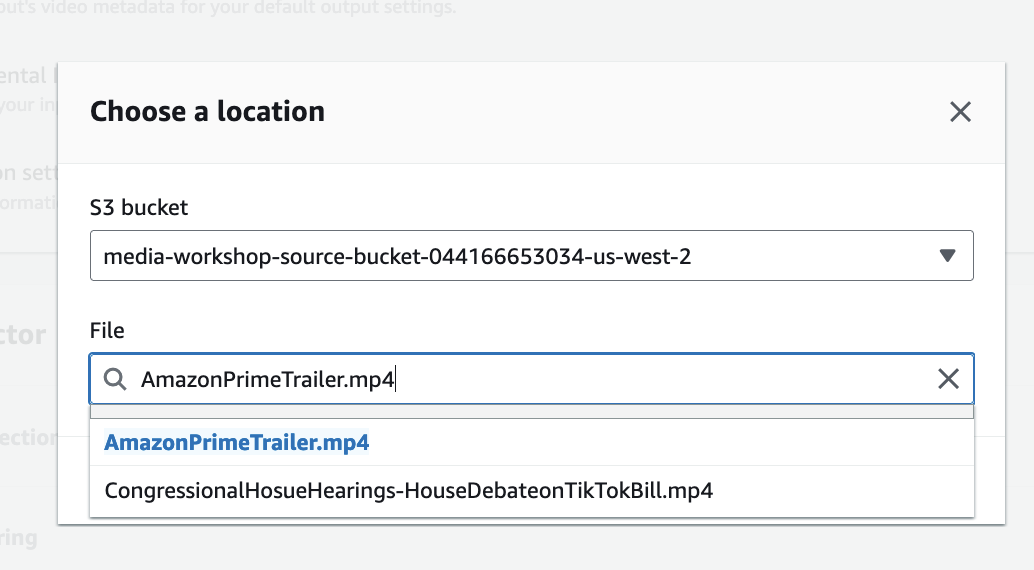Select AmazonPrimeTrailer.mp4 from the suggestions
This screenshot has width=1034, height=570.
(237, 442)
